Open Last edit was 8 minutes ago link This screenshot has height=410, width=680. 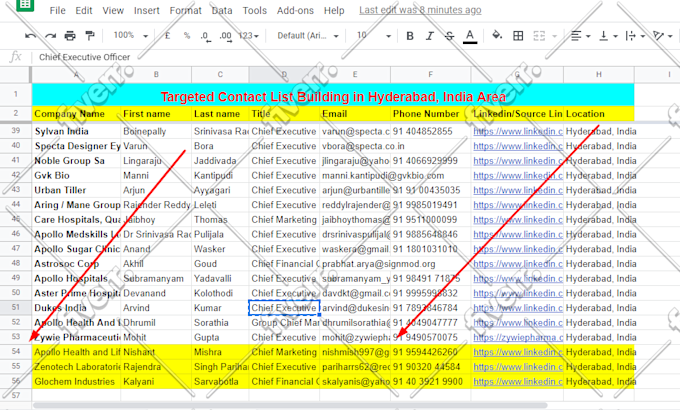coord(420,10)
